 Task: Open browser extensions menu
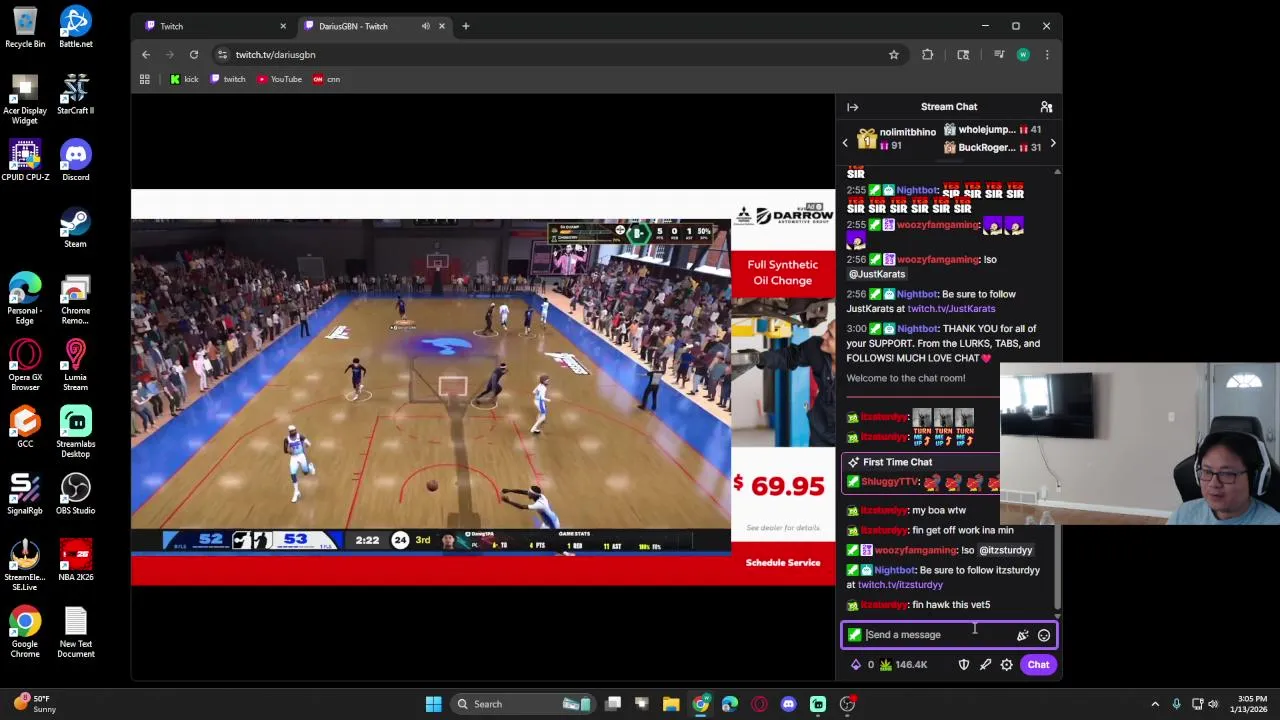coord(928,55)
